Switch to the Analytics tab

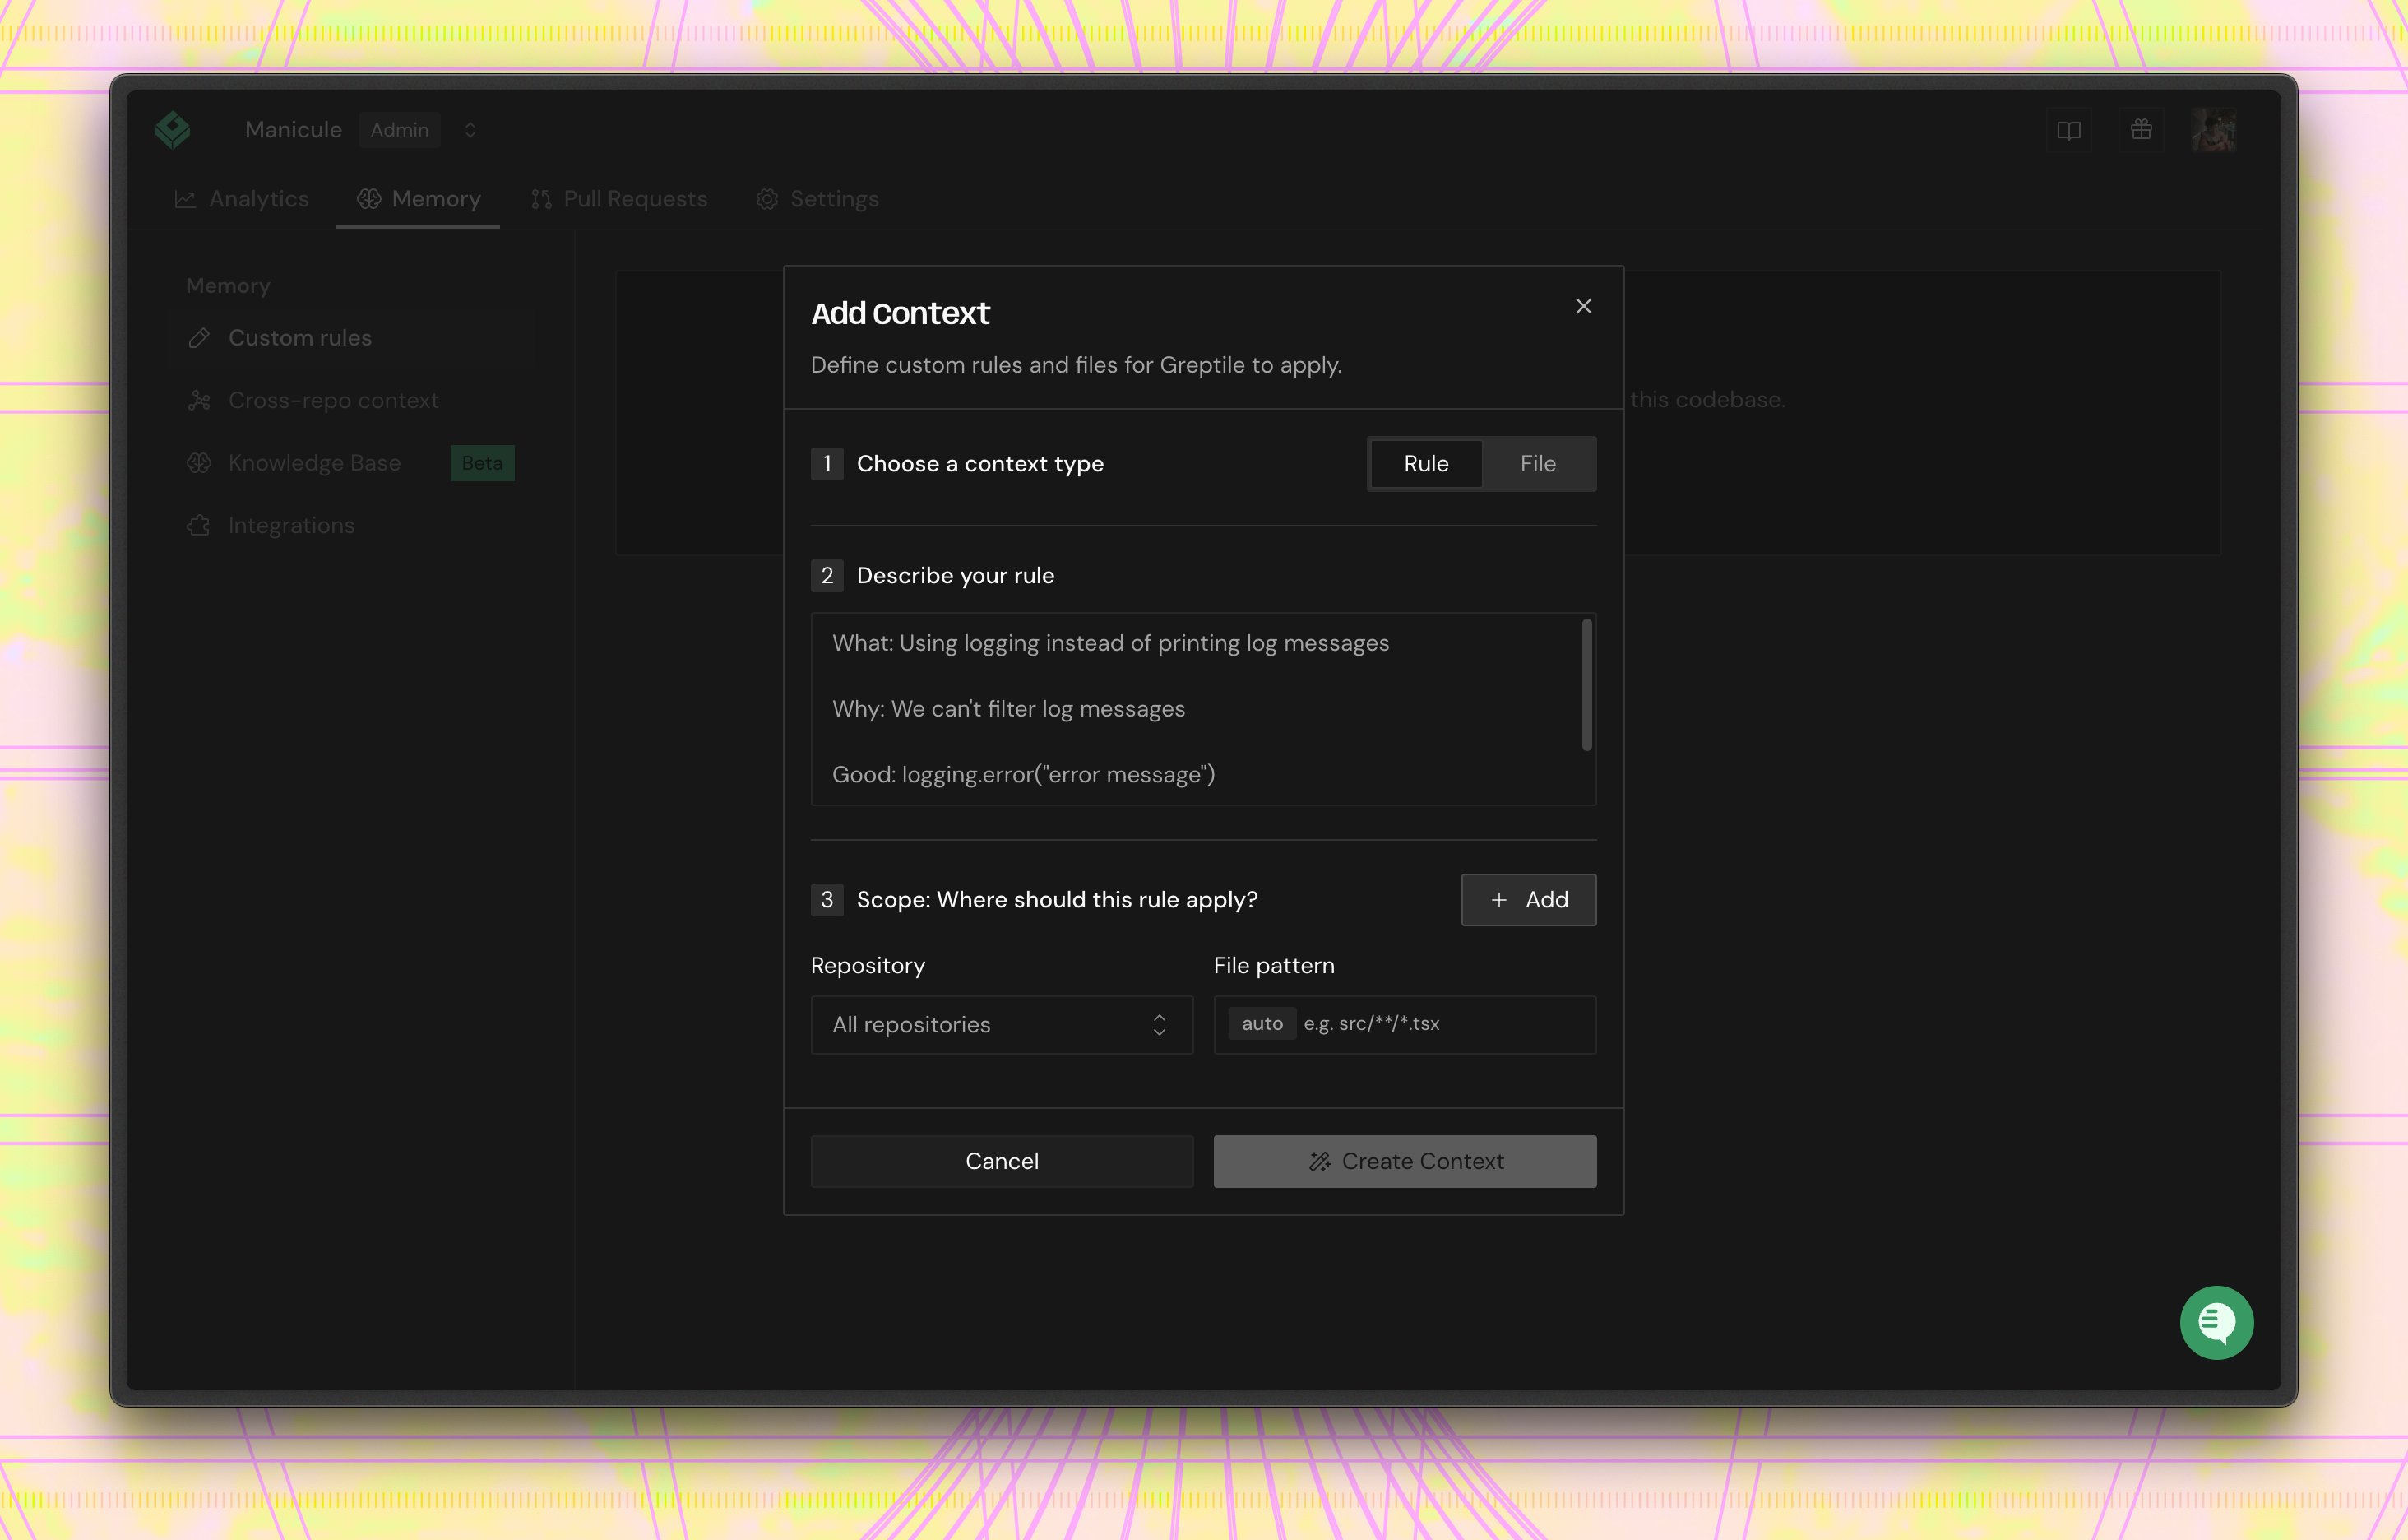click(x=242, y=199)
